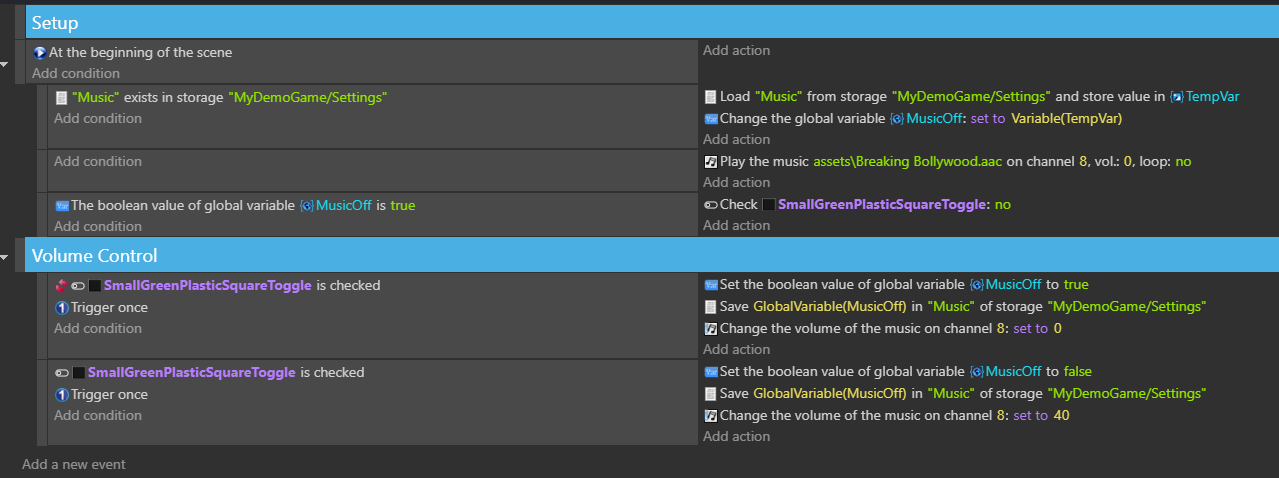
Task: Click the music note icon on Play the music action
Action: [x=711, y=161]
